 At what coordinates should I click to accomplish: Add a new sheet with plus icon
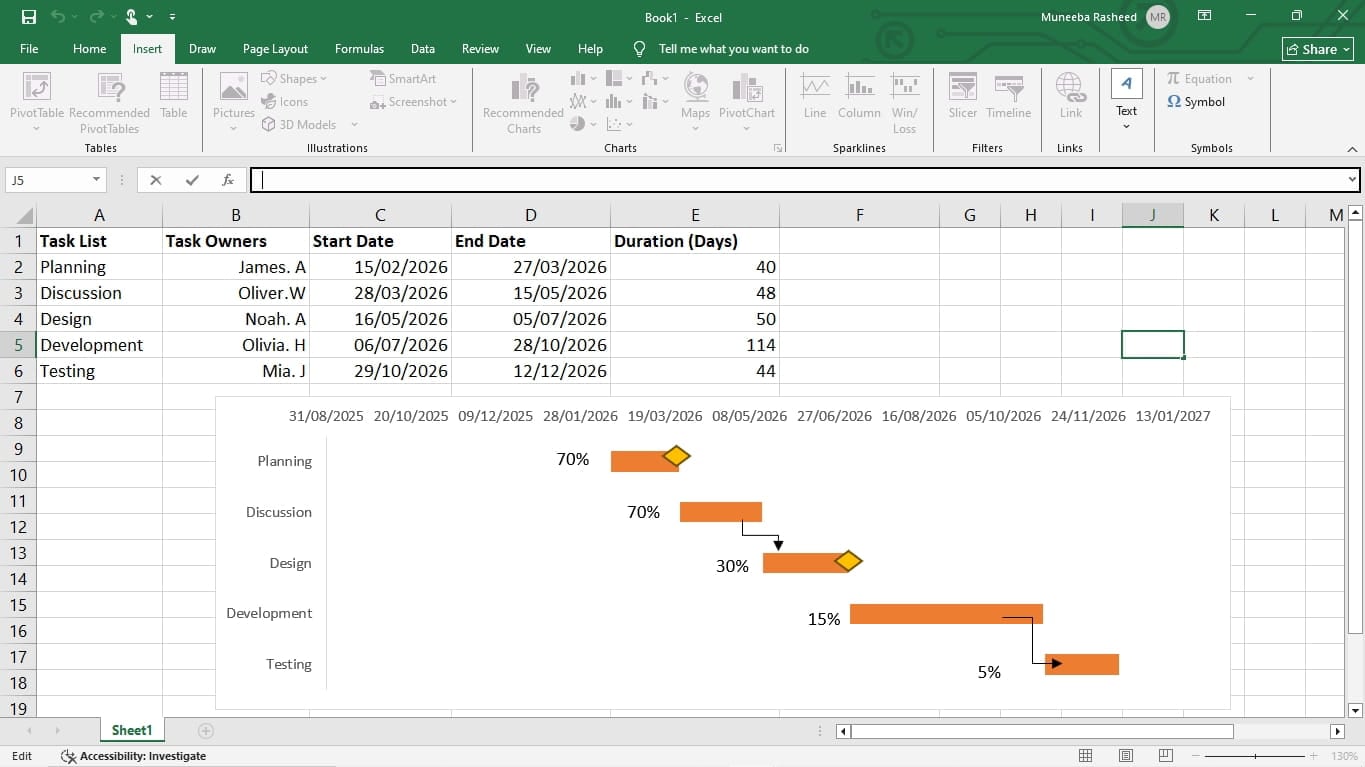206,731
